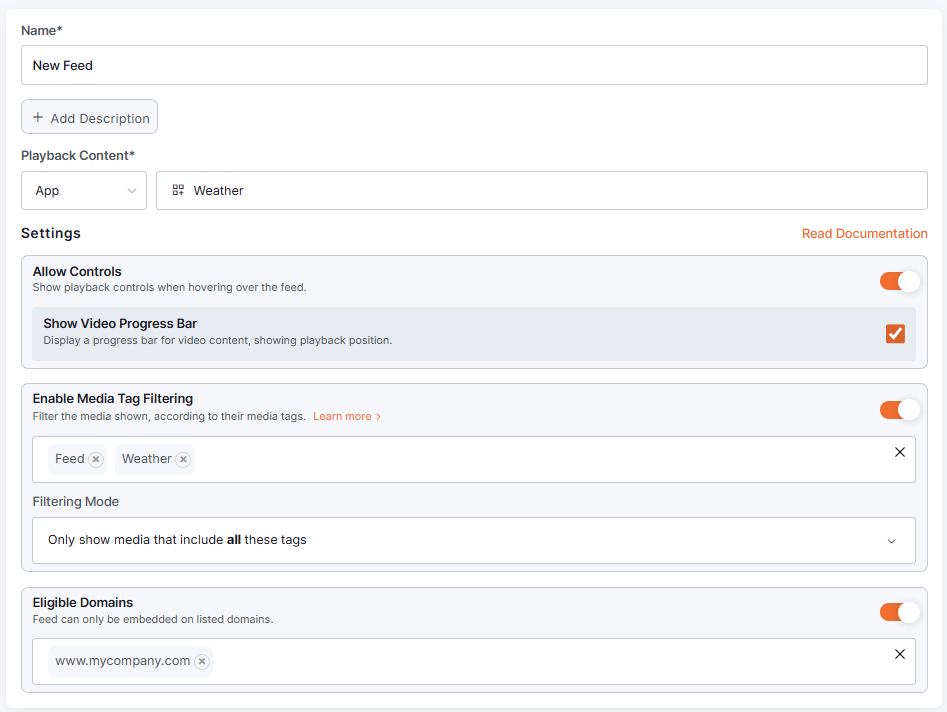This screenshot has height=712, width=947.
Task: Remove the www.mycompany.com domain chip
Action: coord(202,661)
